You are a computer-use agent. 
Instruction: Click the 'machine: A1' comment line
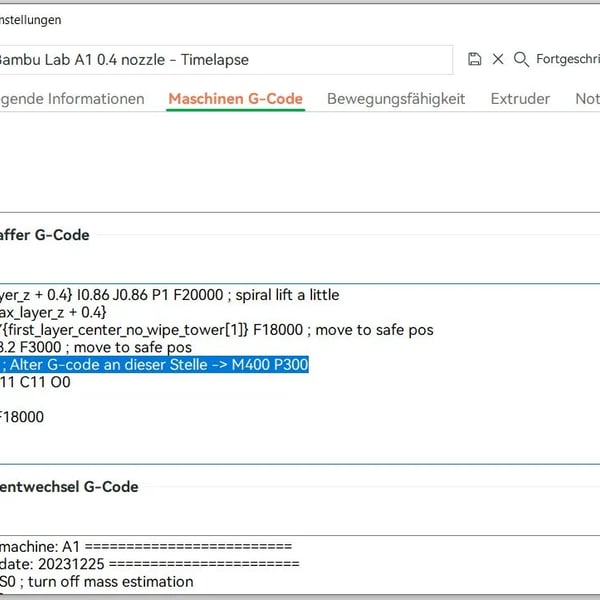point(145,547)
